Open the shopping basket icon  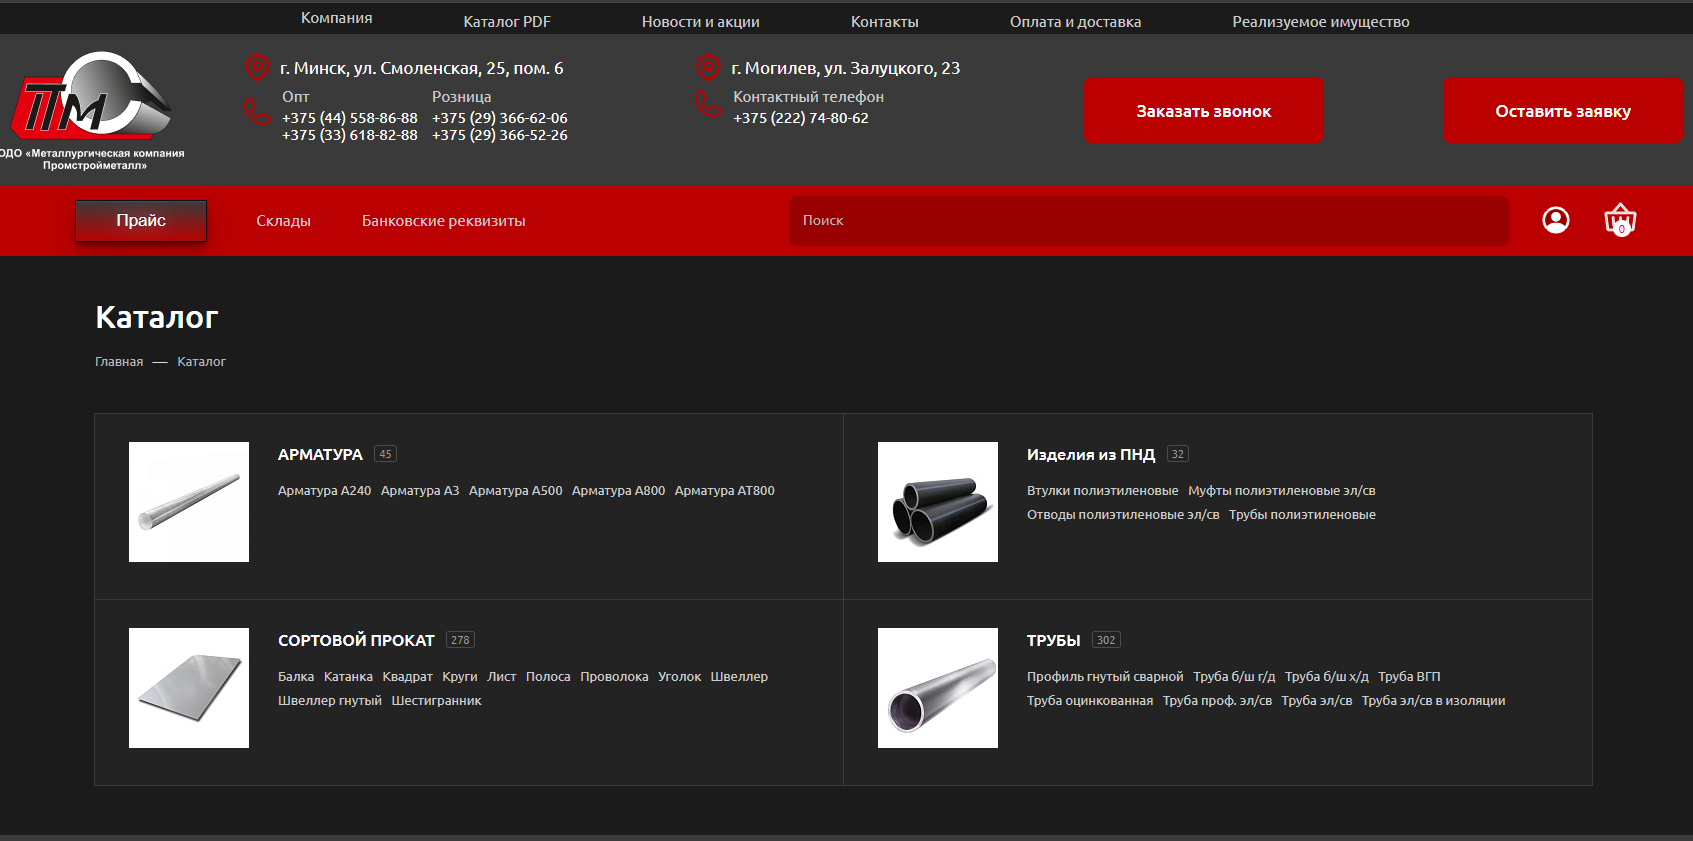tap(1619, 220)
